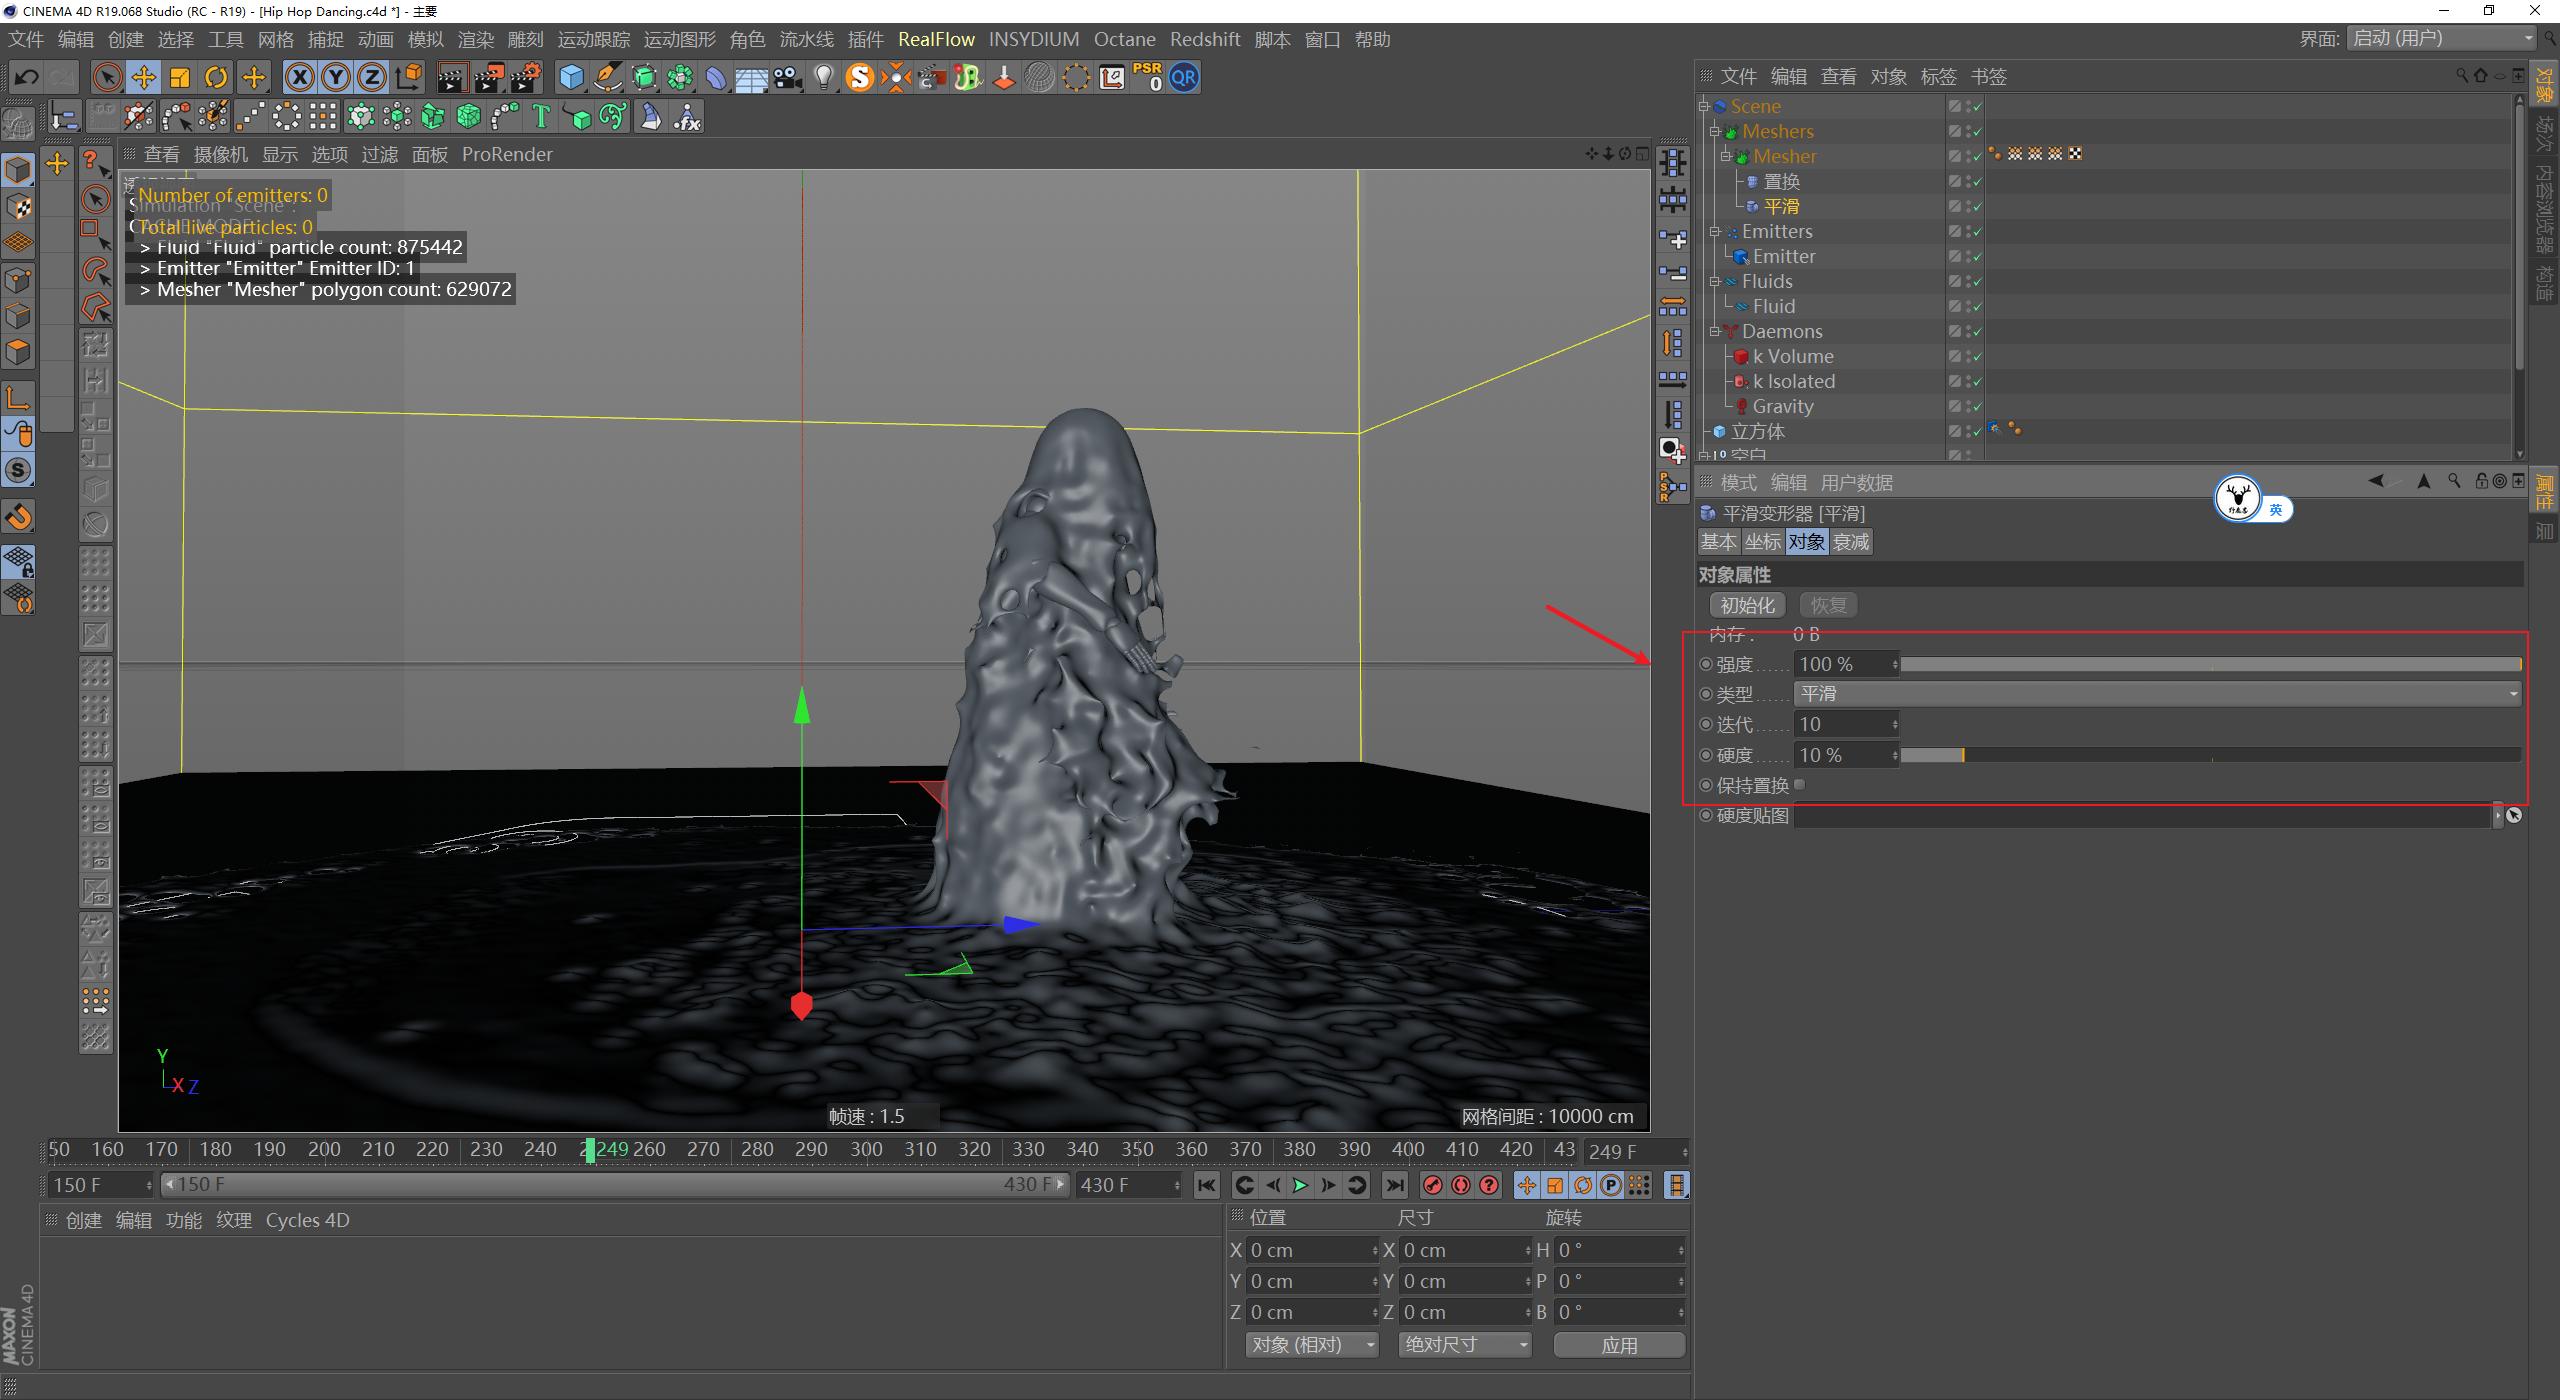This screenshot has width=2560, height=1400.
Task: Open the Cube primitive icon
Action: pyautogui.click(x=570, y=77)
